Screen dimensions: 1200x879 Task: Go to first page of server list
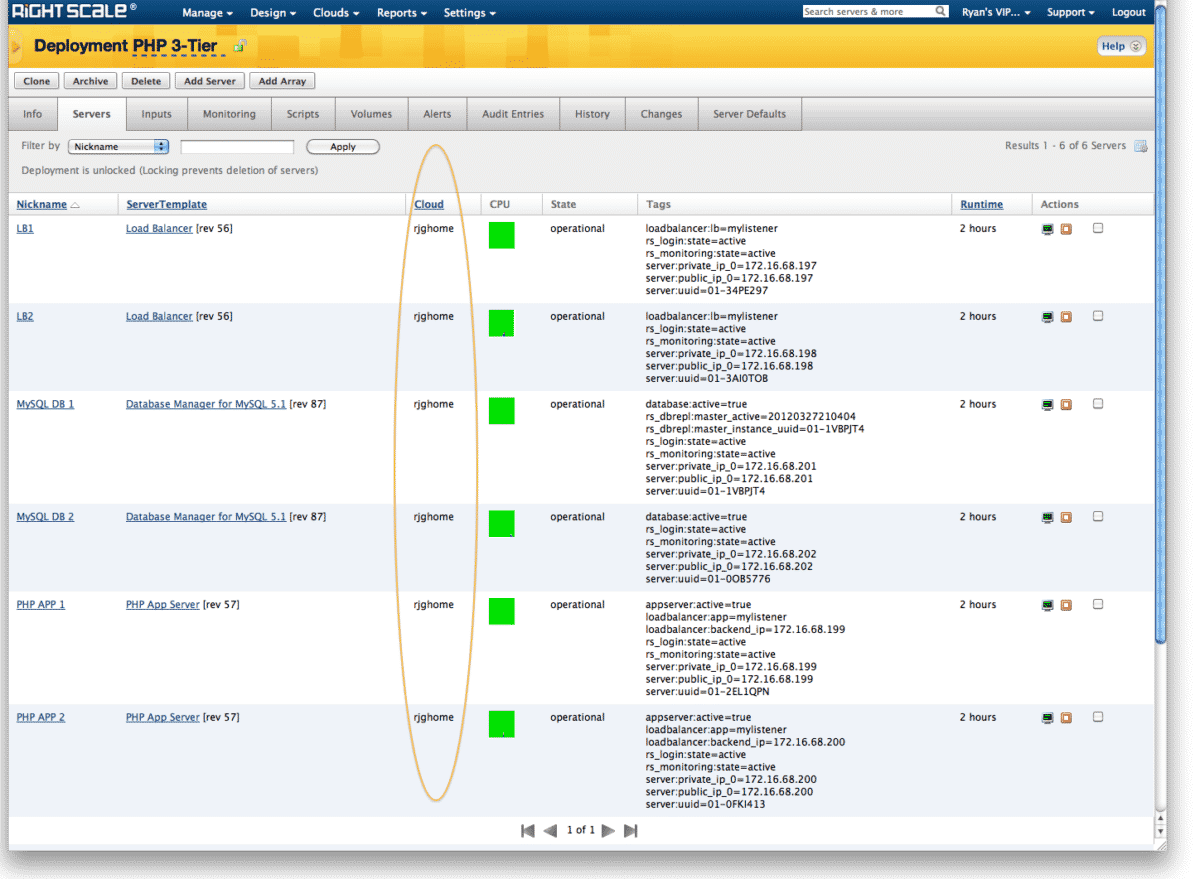point(528,830)
